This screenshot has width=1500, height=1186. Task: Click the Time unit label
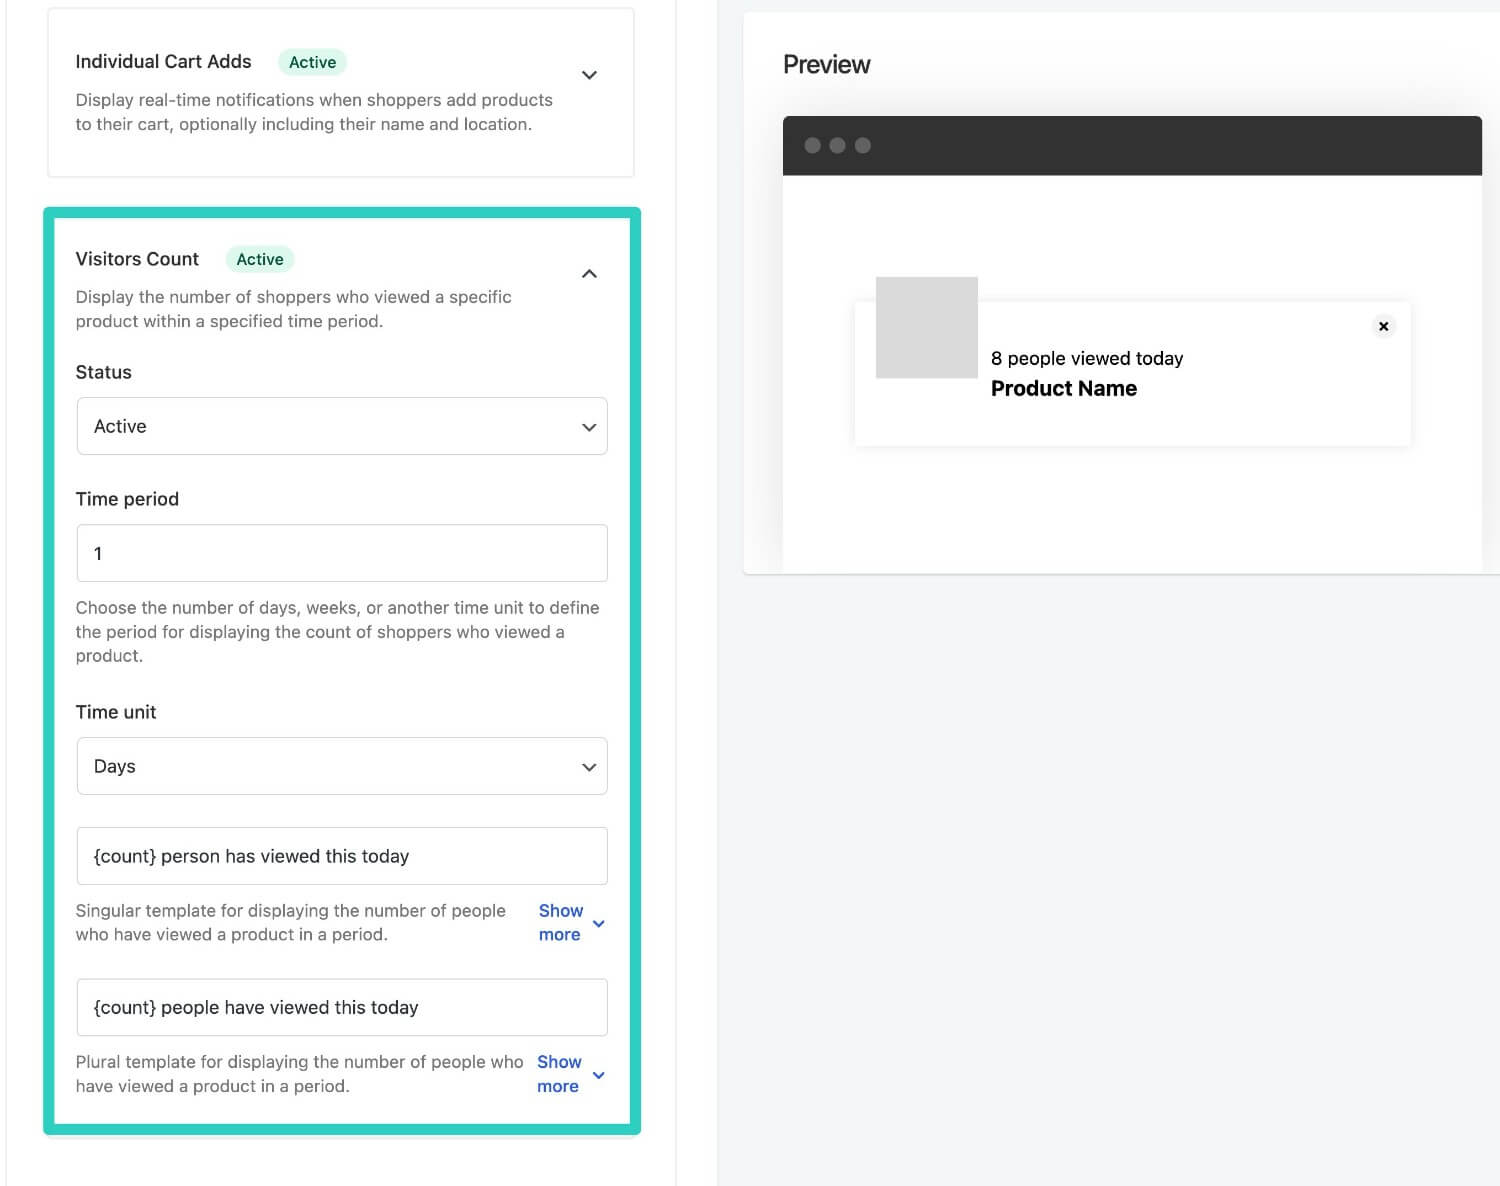(116, 712)
